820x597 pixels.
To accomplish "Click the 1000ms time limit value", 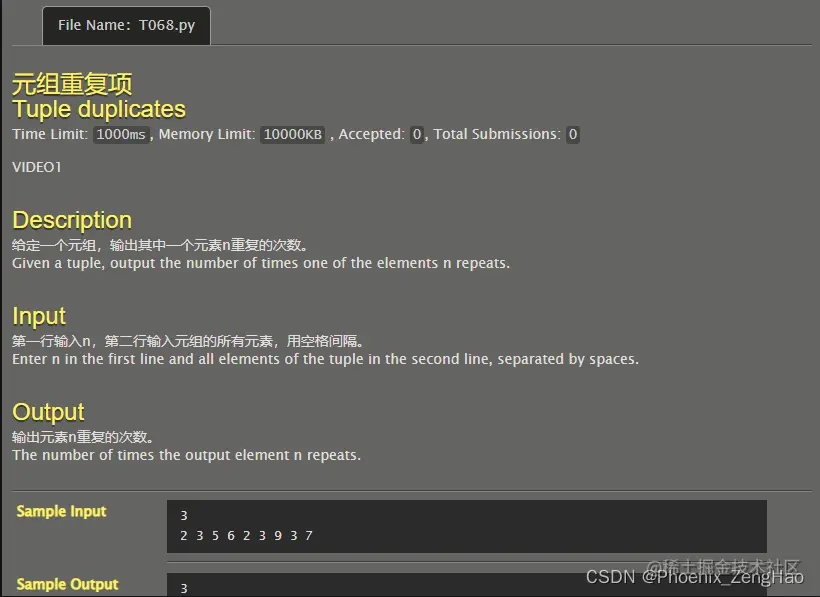I will tap(121, 134).
